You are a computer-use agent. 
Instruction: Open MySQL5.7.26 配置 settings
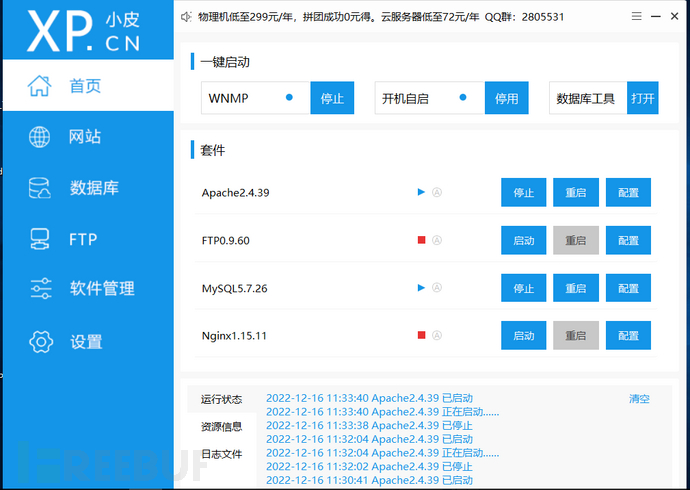[x=628, y=288]
